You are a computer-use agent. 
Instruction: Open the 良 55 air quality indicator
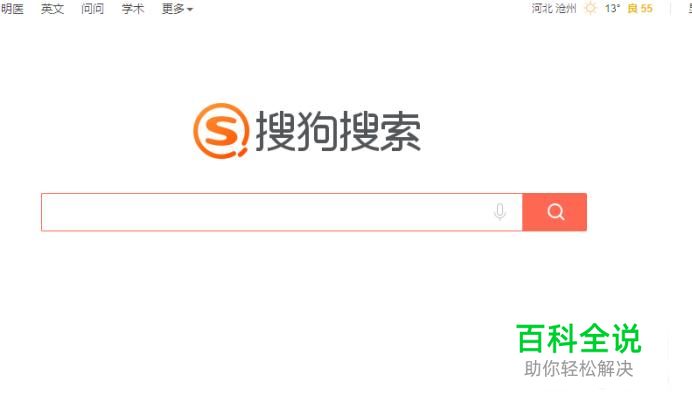click(640, 8)
